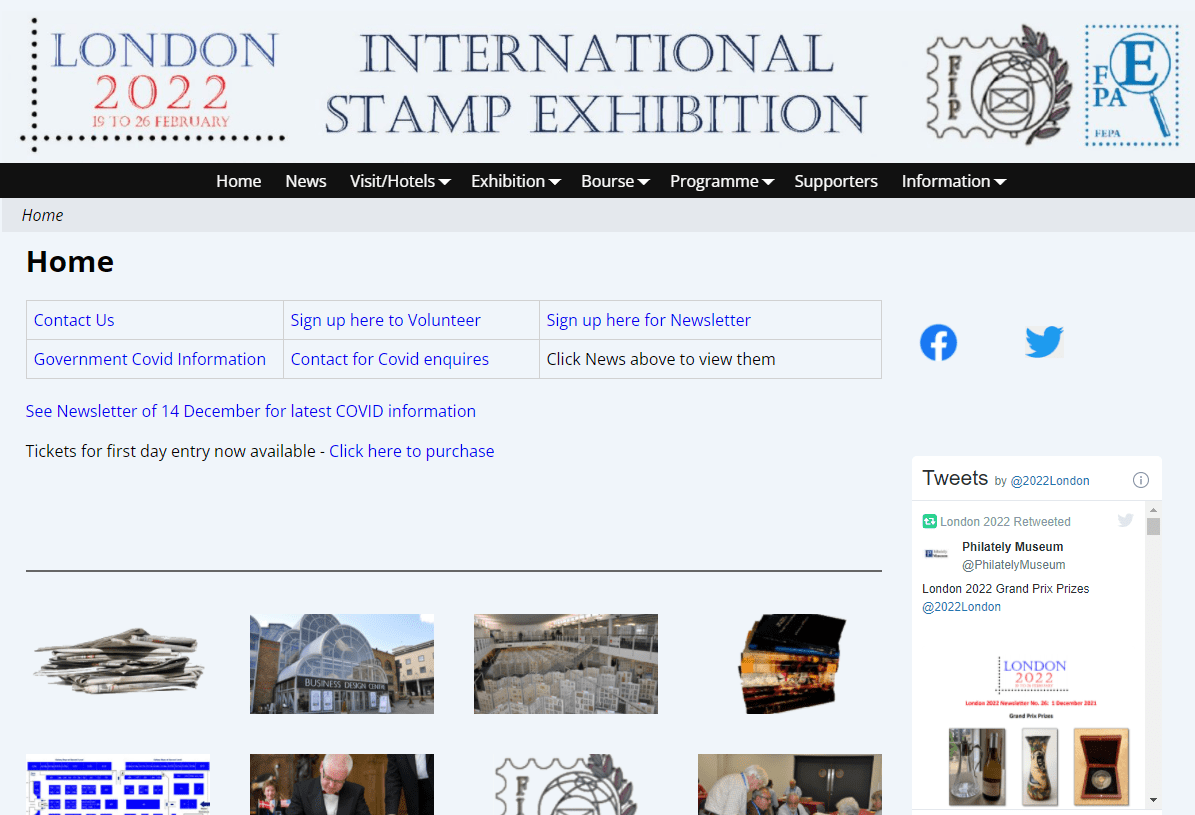Viewport: 1195px width, 815px height.
Task: Click @PhilatelyMuseum handle in tweet
Action: 1014,565
